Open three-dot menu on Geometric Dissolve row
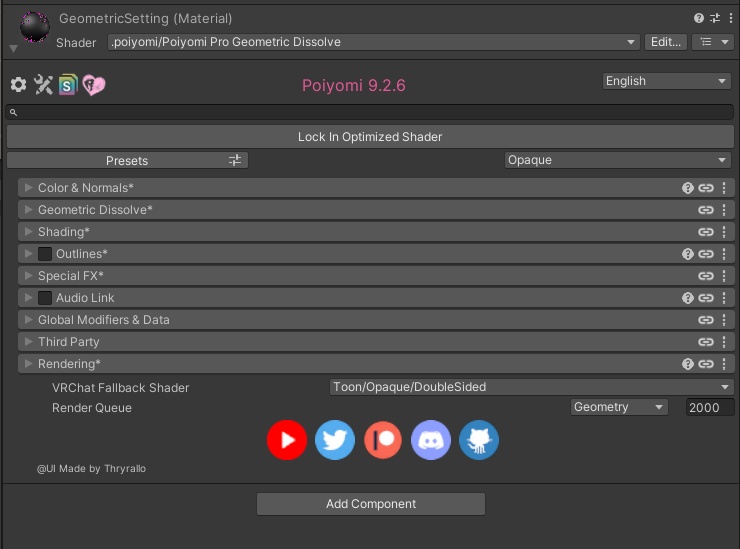This screenshot has width=740, height=549. point(724,210)
